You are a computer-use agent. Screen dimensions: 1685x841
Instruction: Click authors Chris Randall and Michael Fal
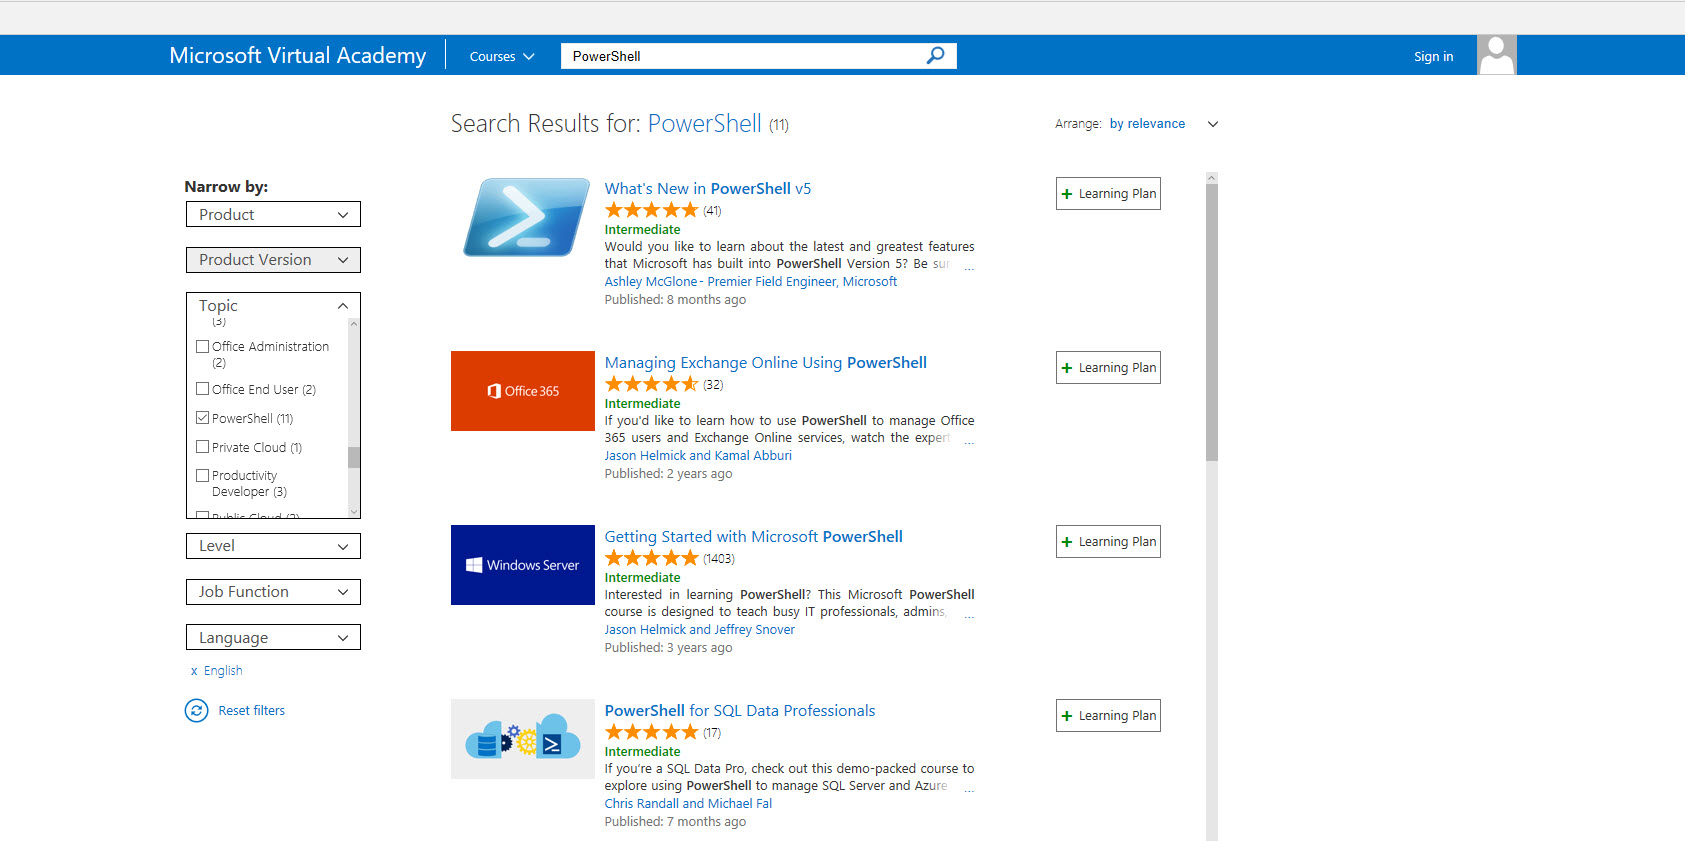point(688,804)
